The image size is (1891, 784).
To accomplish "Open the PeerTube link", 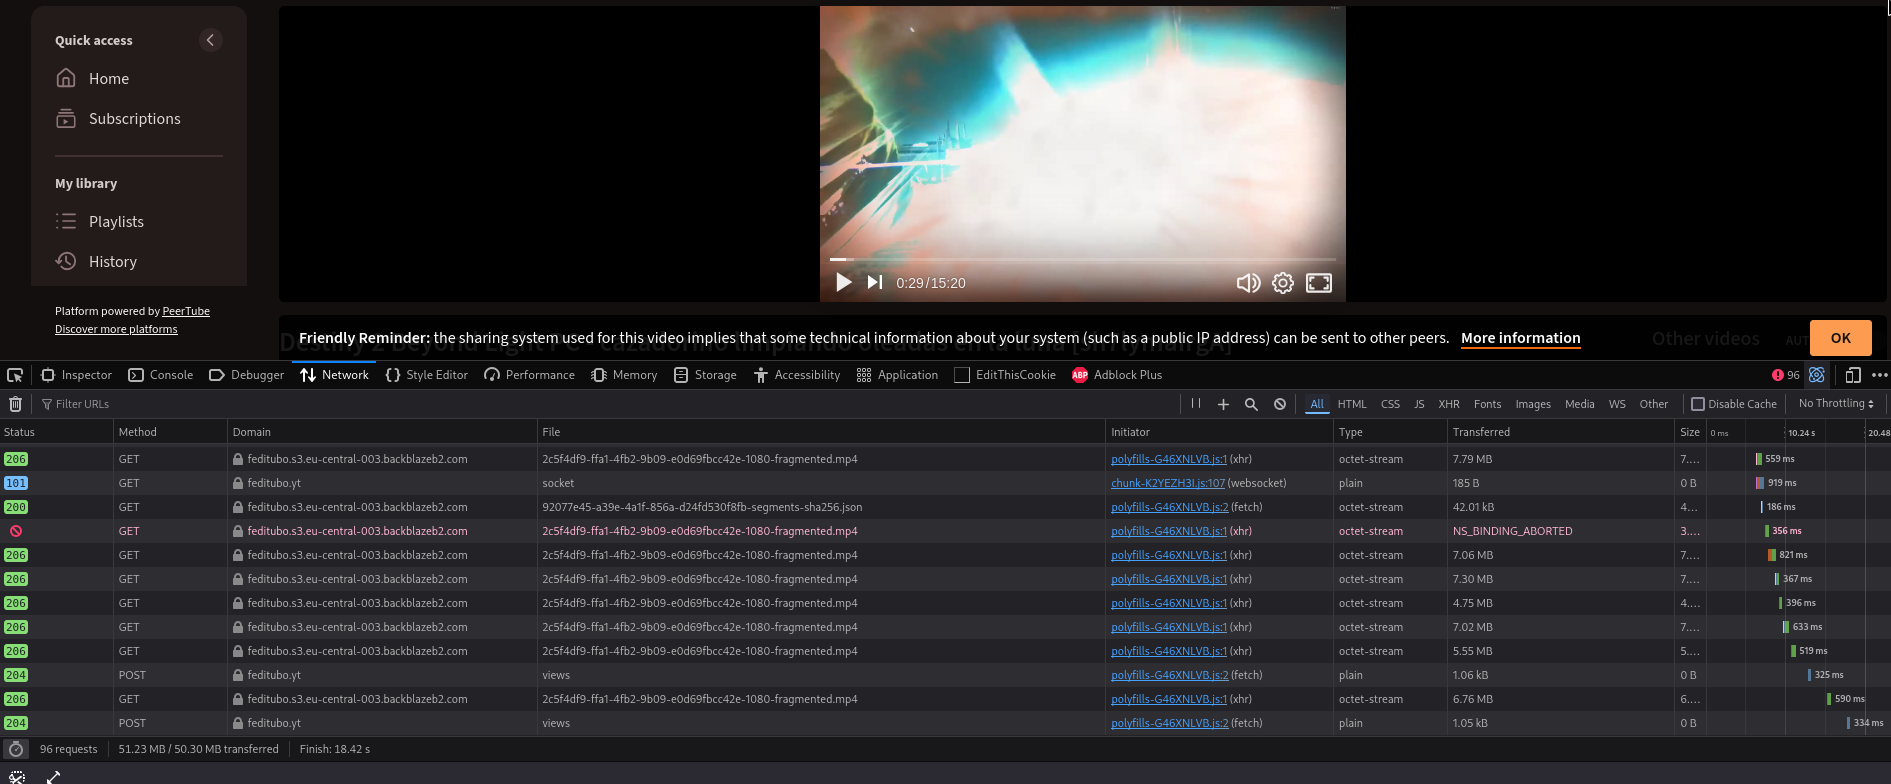I will 186,311.
